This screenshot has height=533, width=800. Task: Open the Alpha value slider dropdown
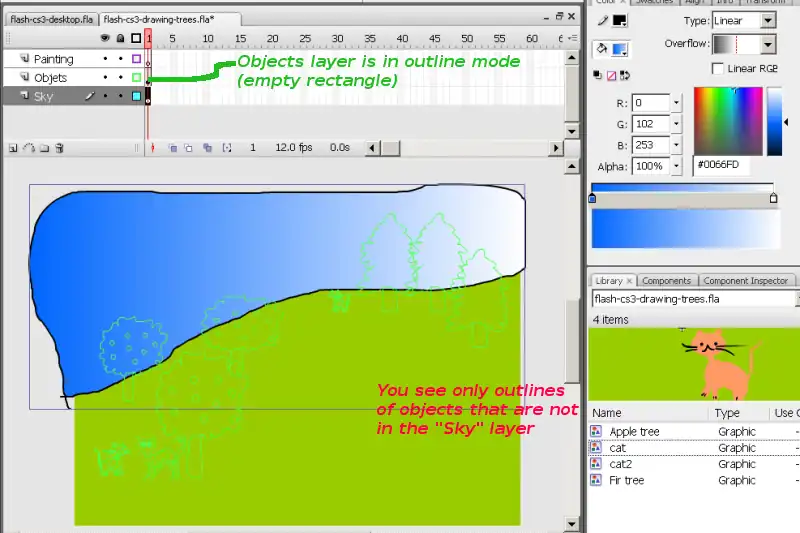pyautogui.click(x=677, y=166)
